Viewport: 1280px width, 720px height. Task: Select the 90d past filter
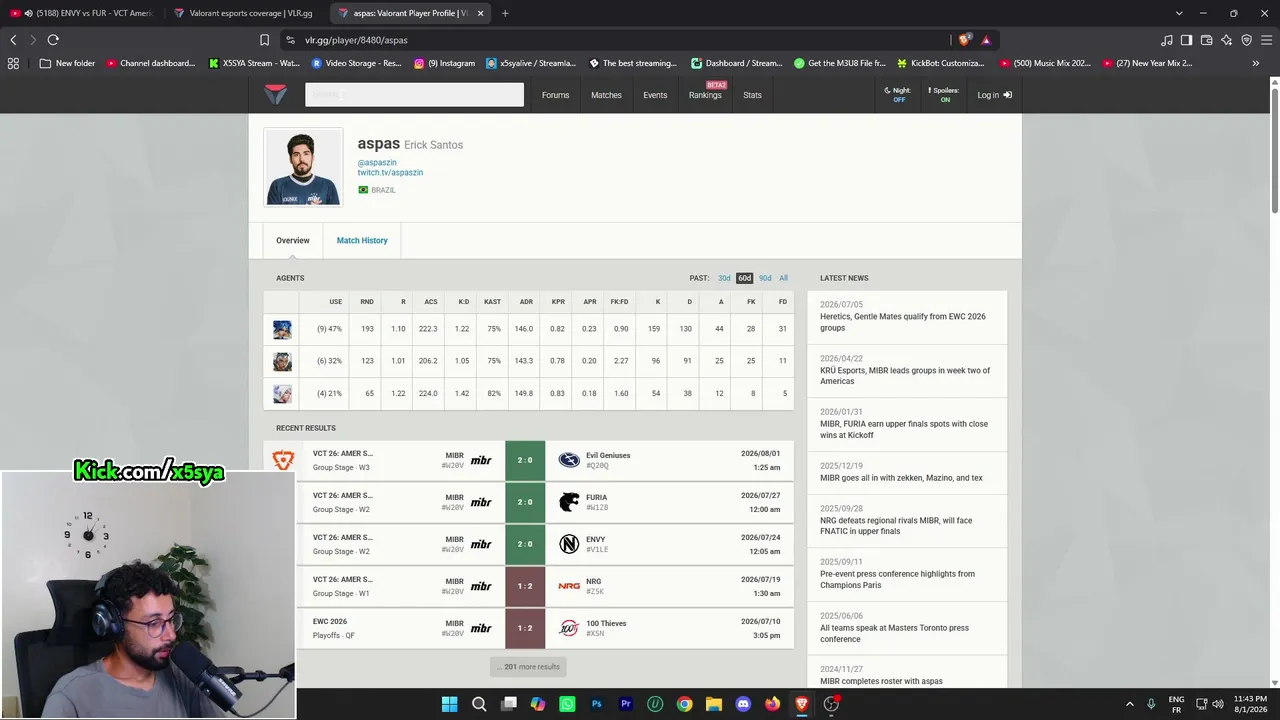765,278
